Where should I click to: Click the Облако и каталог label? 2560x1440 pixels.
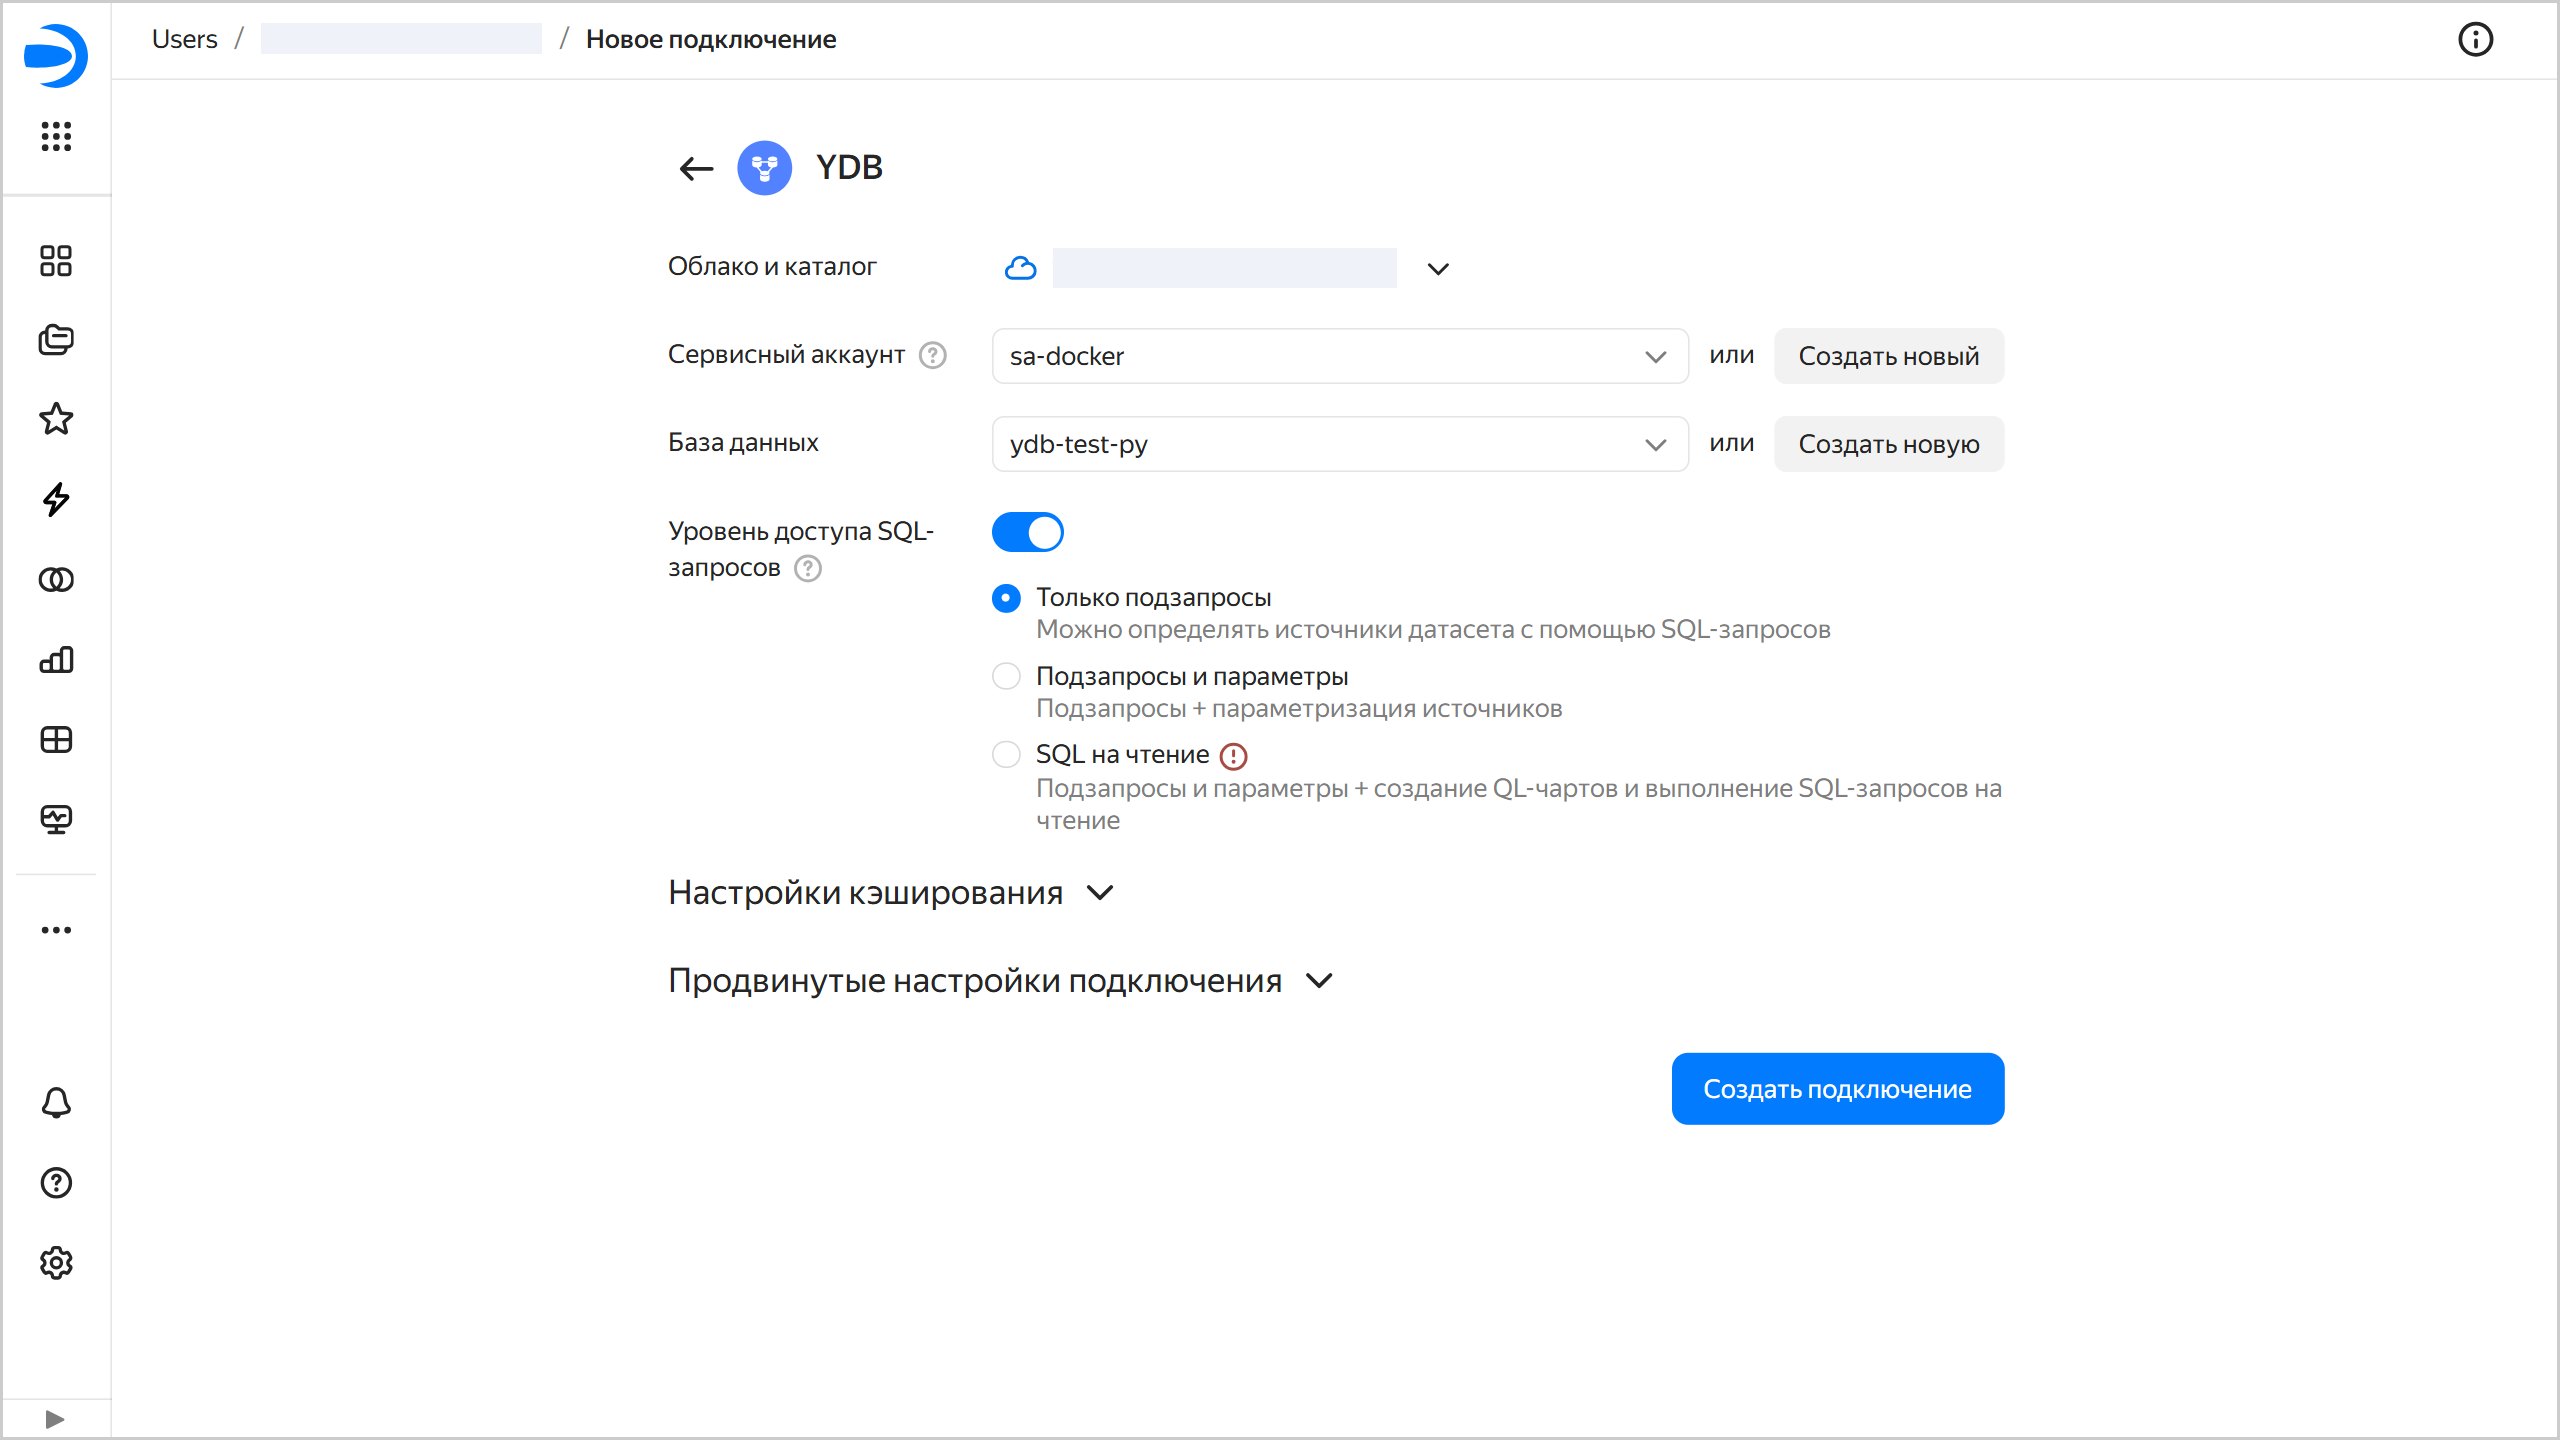pyautogui.click(x=772, y=266)
